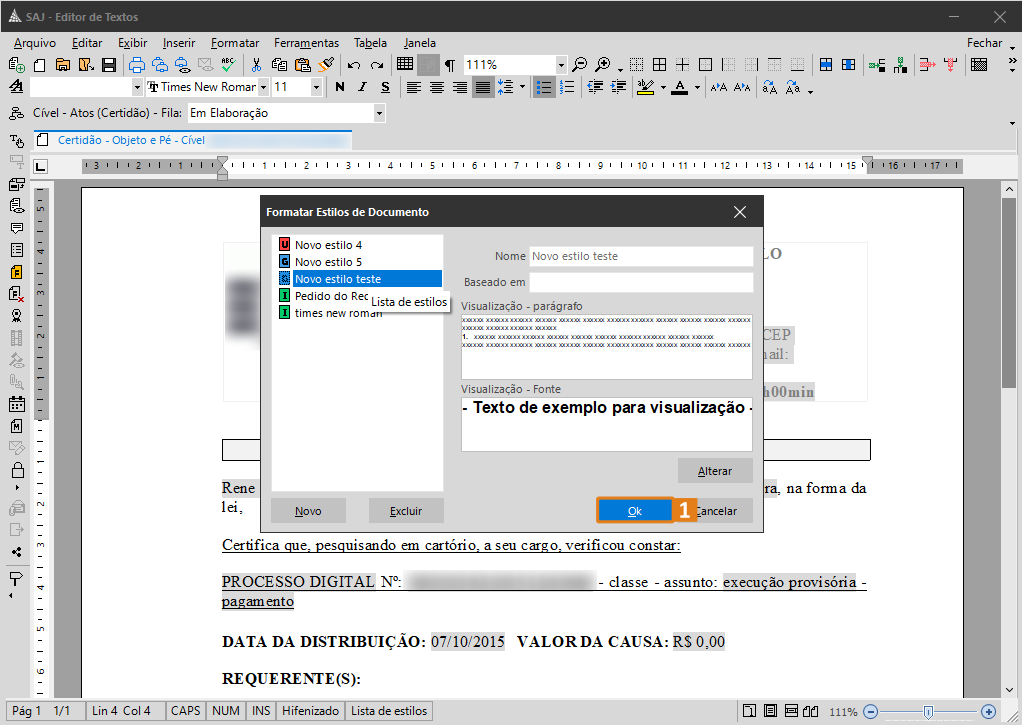Viewport: 1022px width, 725px height.
Task: Expand the Fila queue dropdown
Action: coord(379,113)
